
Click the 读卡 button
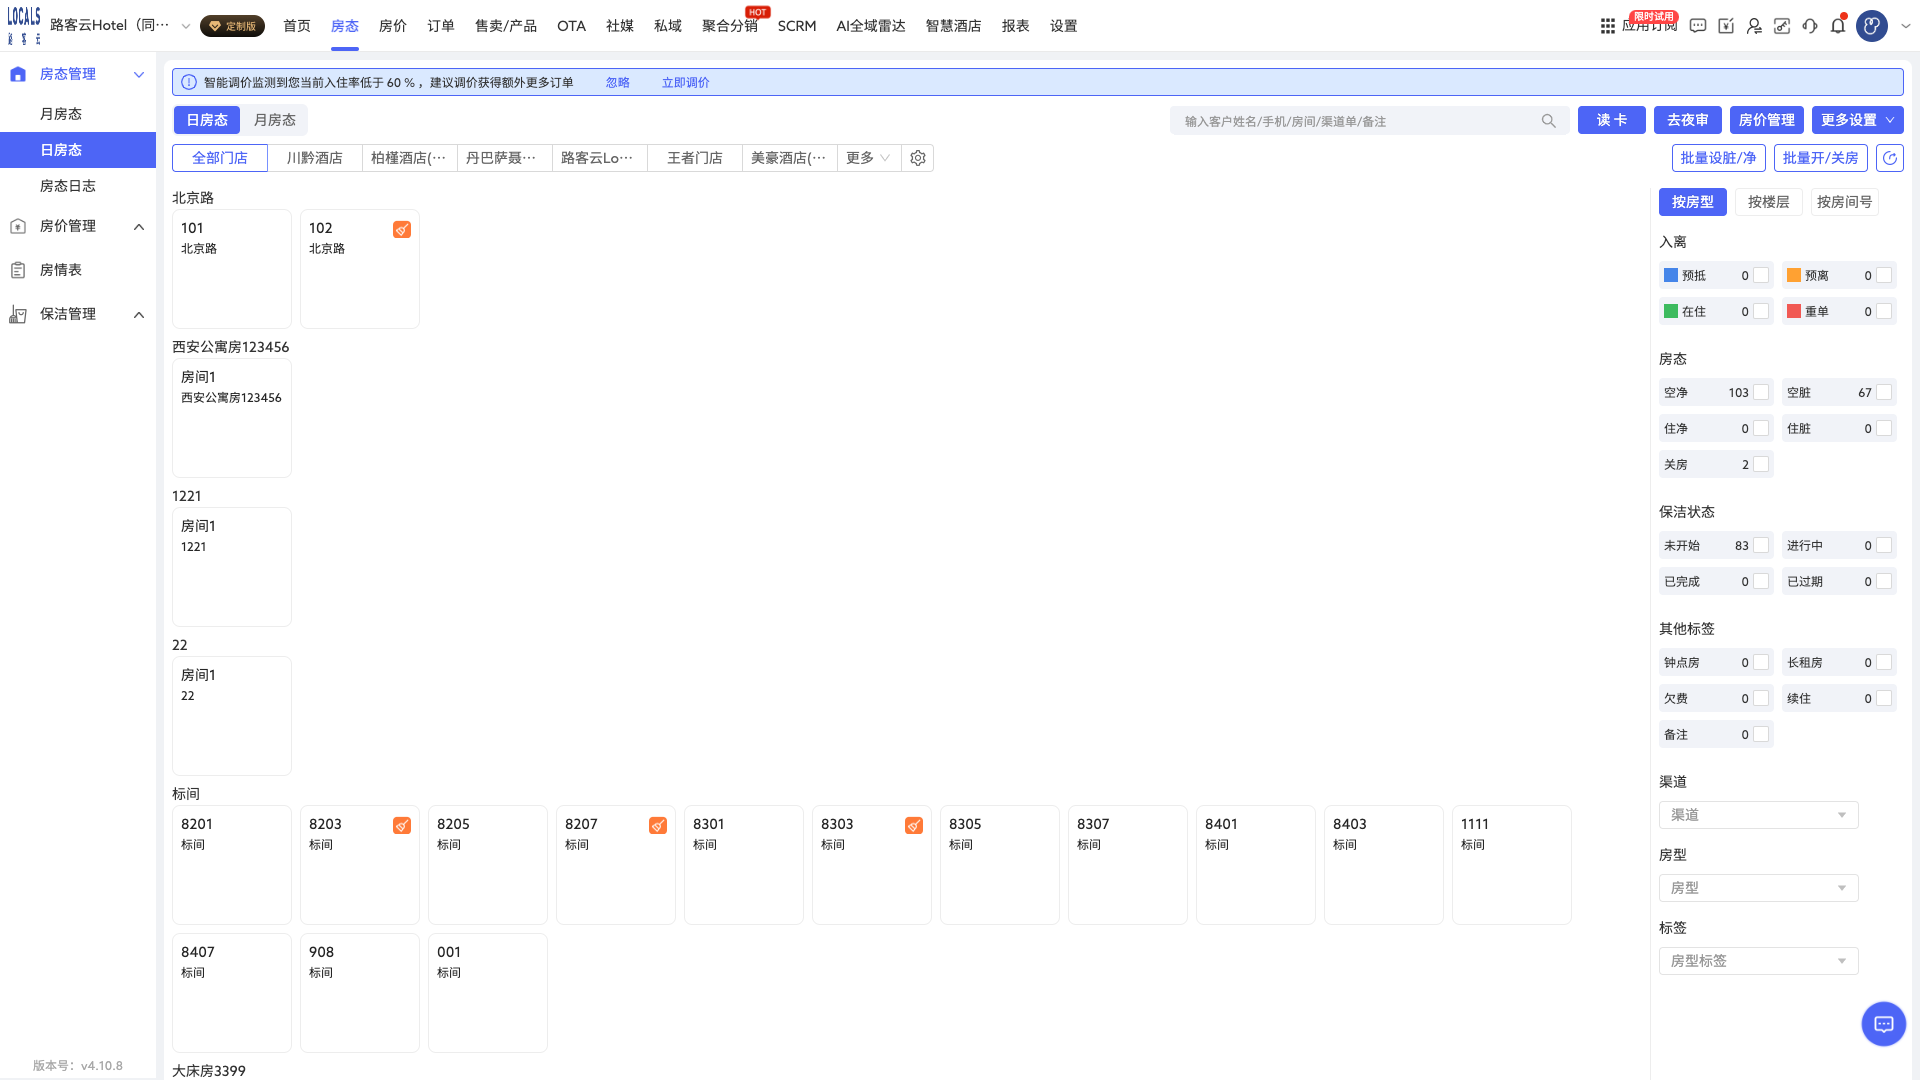(x=1612, y=120)
